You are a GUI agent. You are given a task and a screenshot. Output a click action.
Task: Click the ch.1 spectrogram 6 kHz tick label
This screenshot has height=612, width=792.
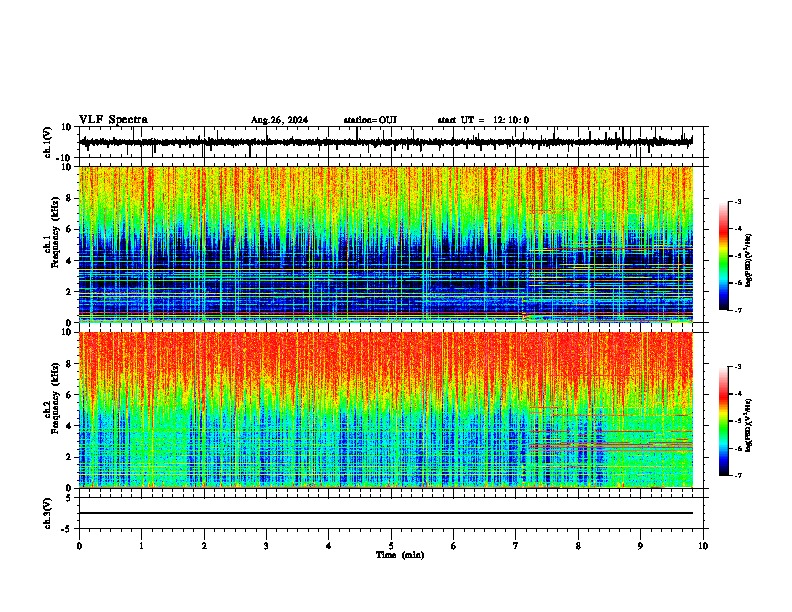pos(69,229)
